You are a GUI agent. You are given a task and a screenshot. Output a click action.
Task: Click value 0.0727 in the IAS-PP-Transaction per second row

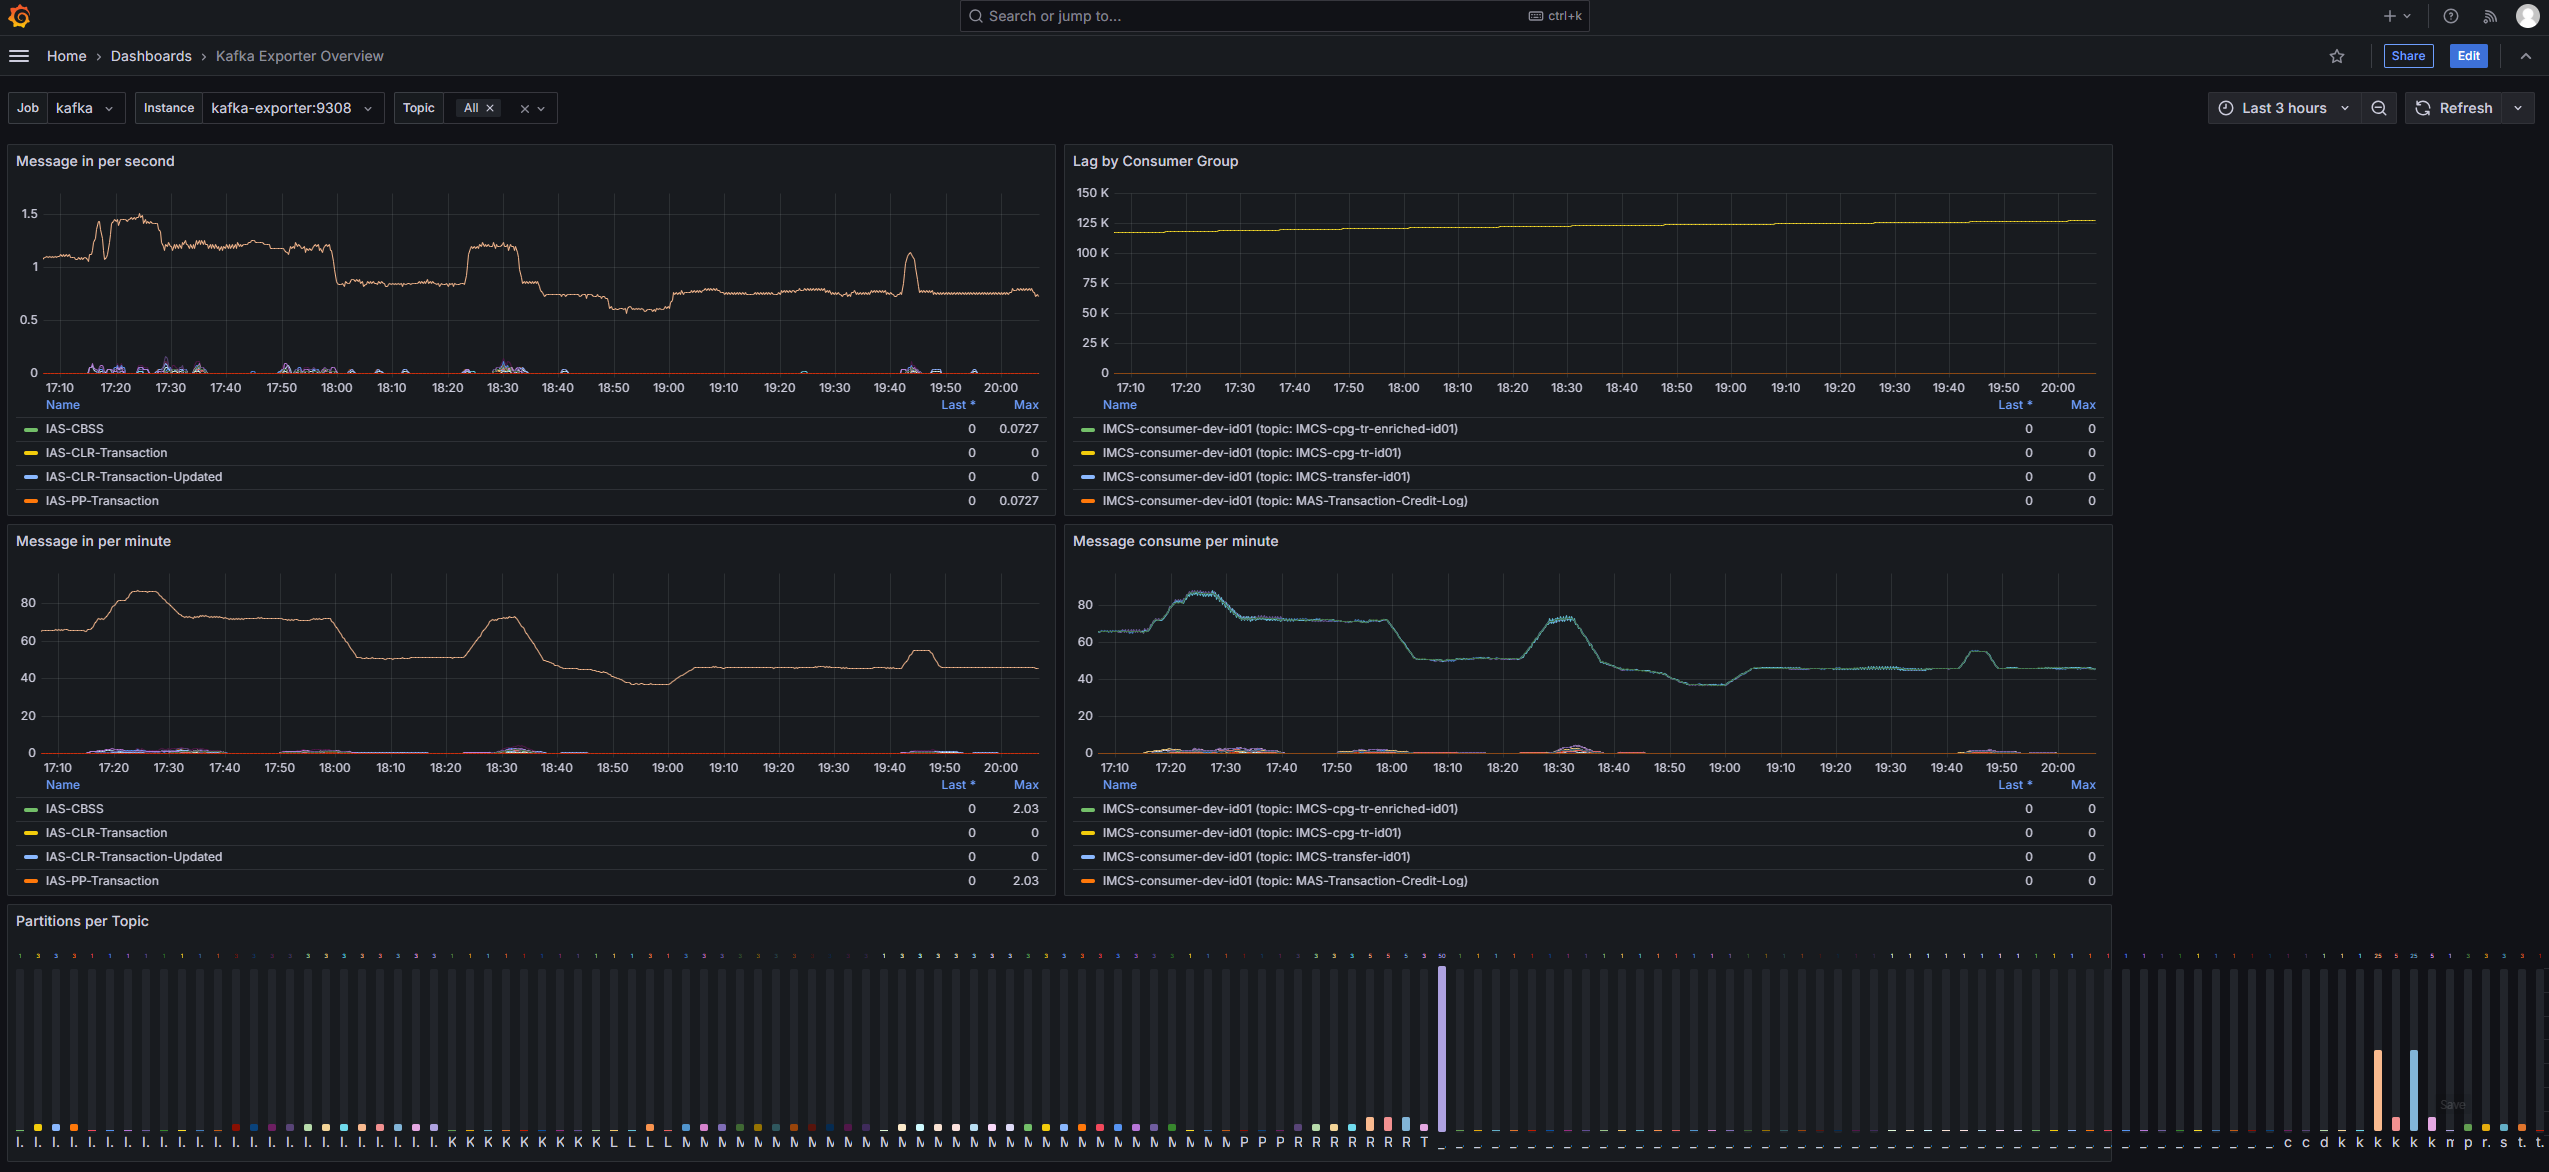tap(1019, 501)
